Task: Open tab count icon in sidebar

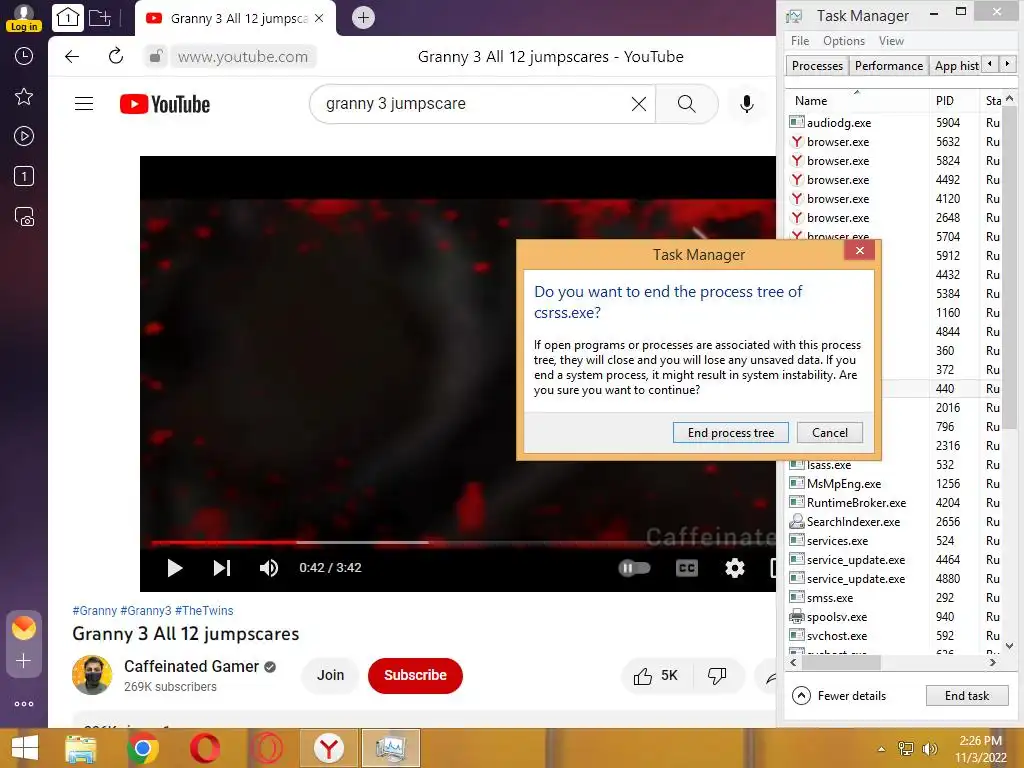Action: click(24, 176)
